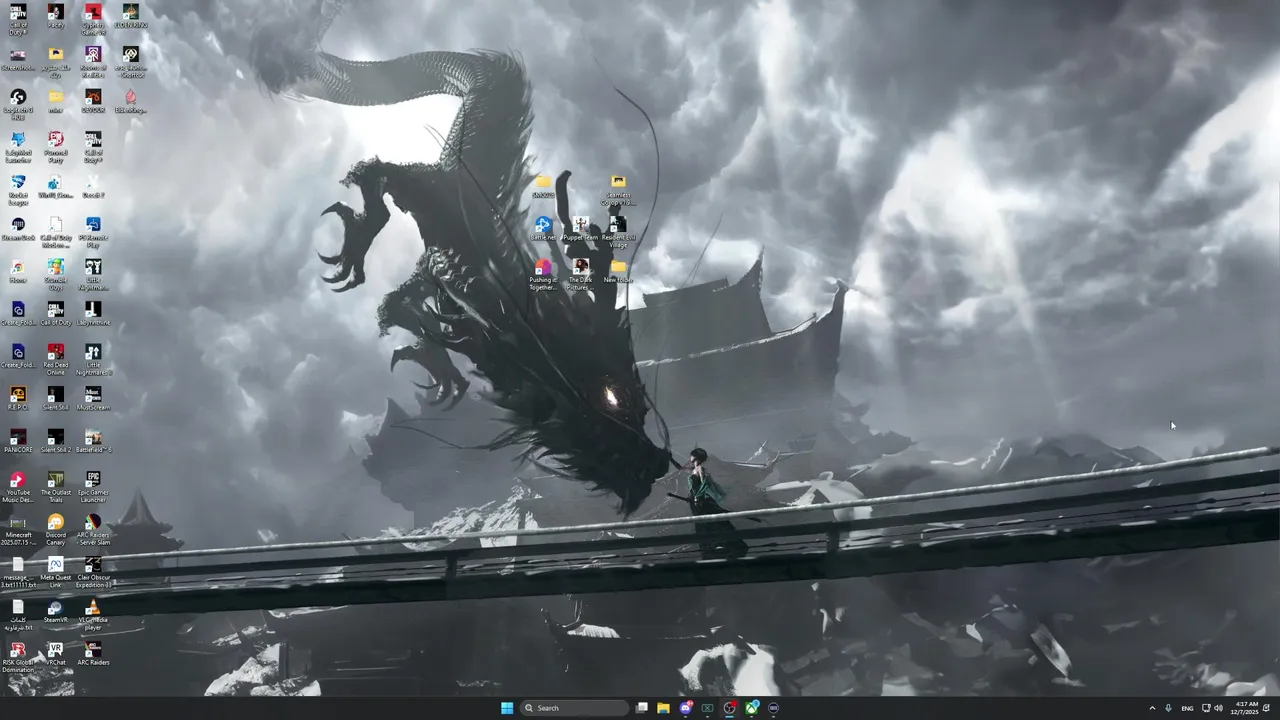
Task: Select RISK Global Domination icon
Action: [x=18, y=655]
